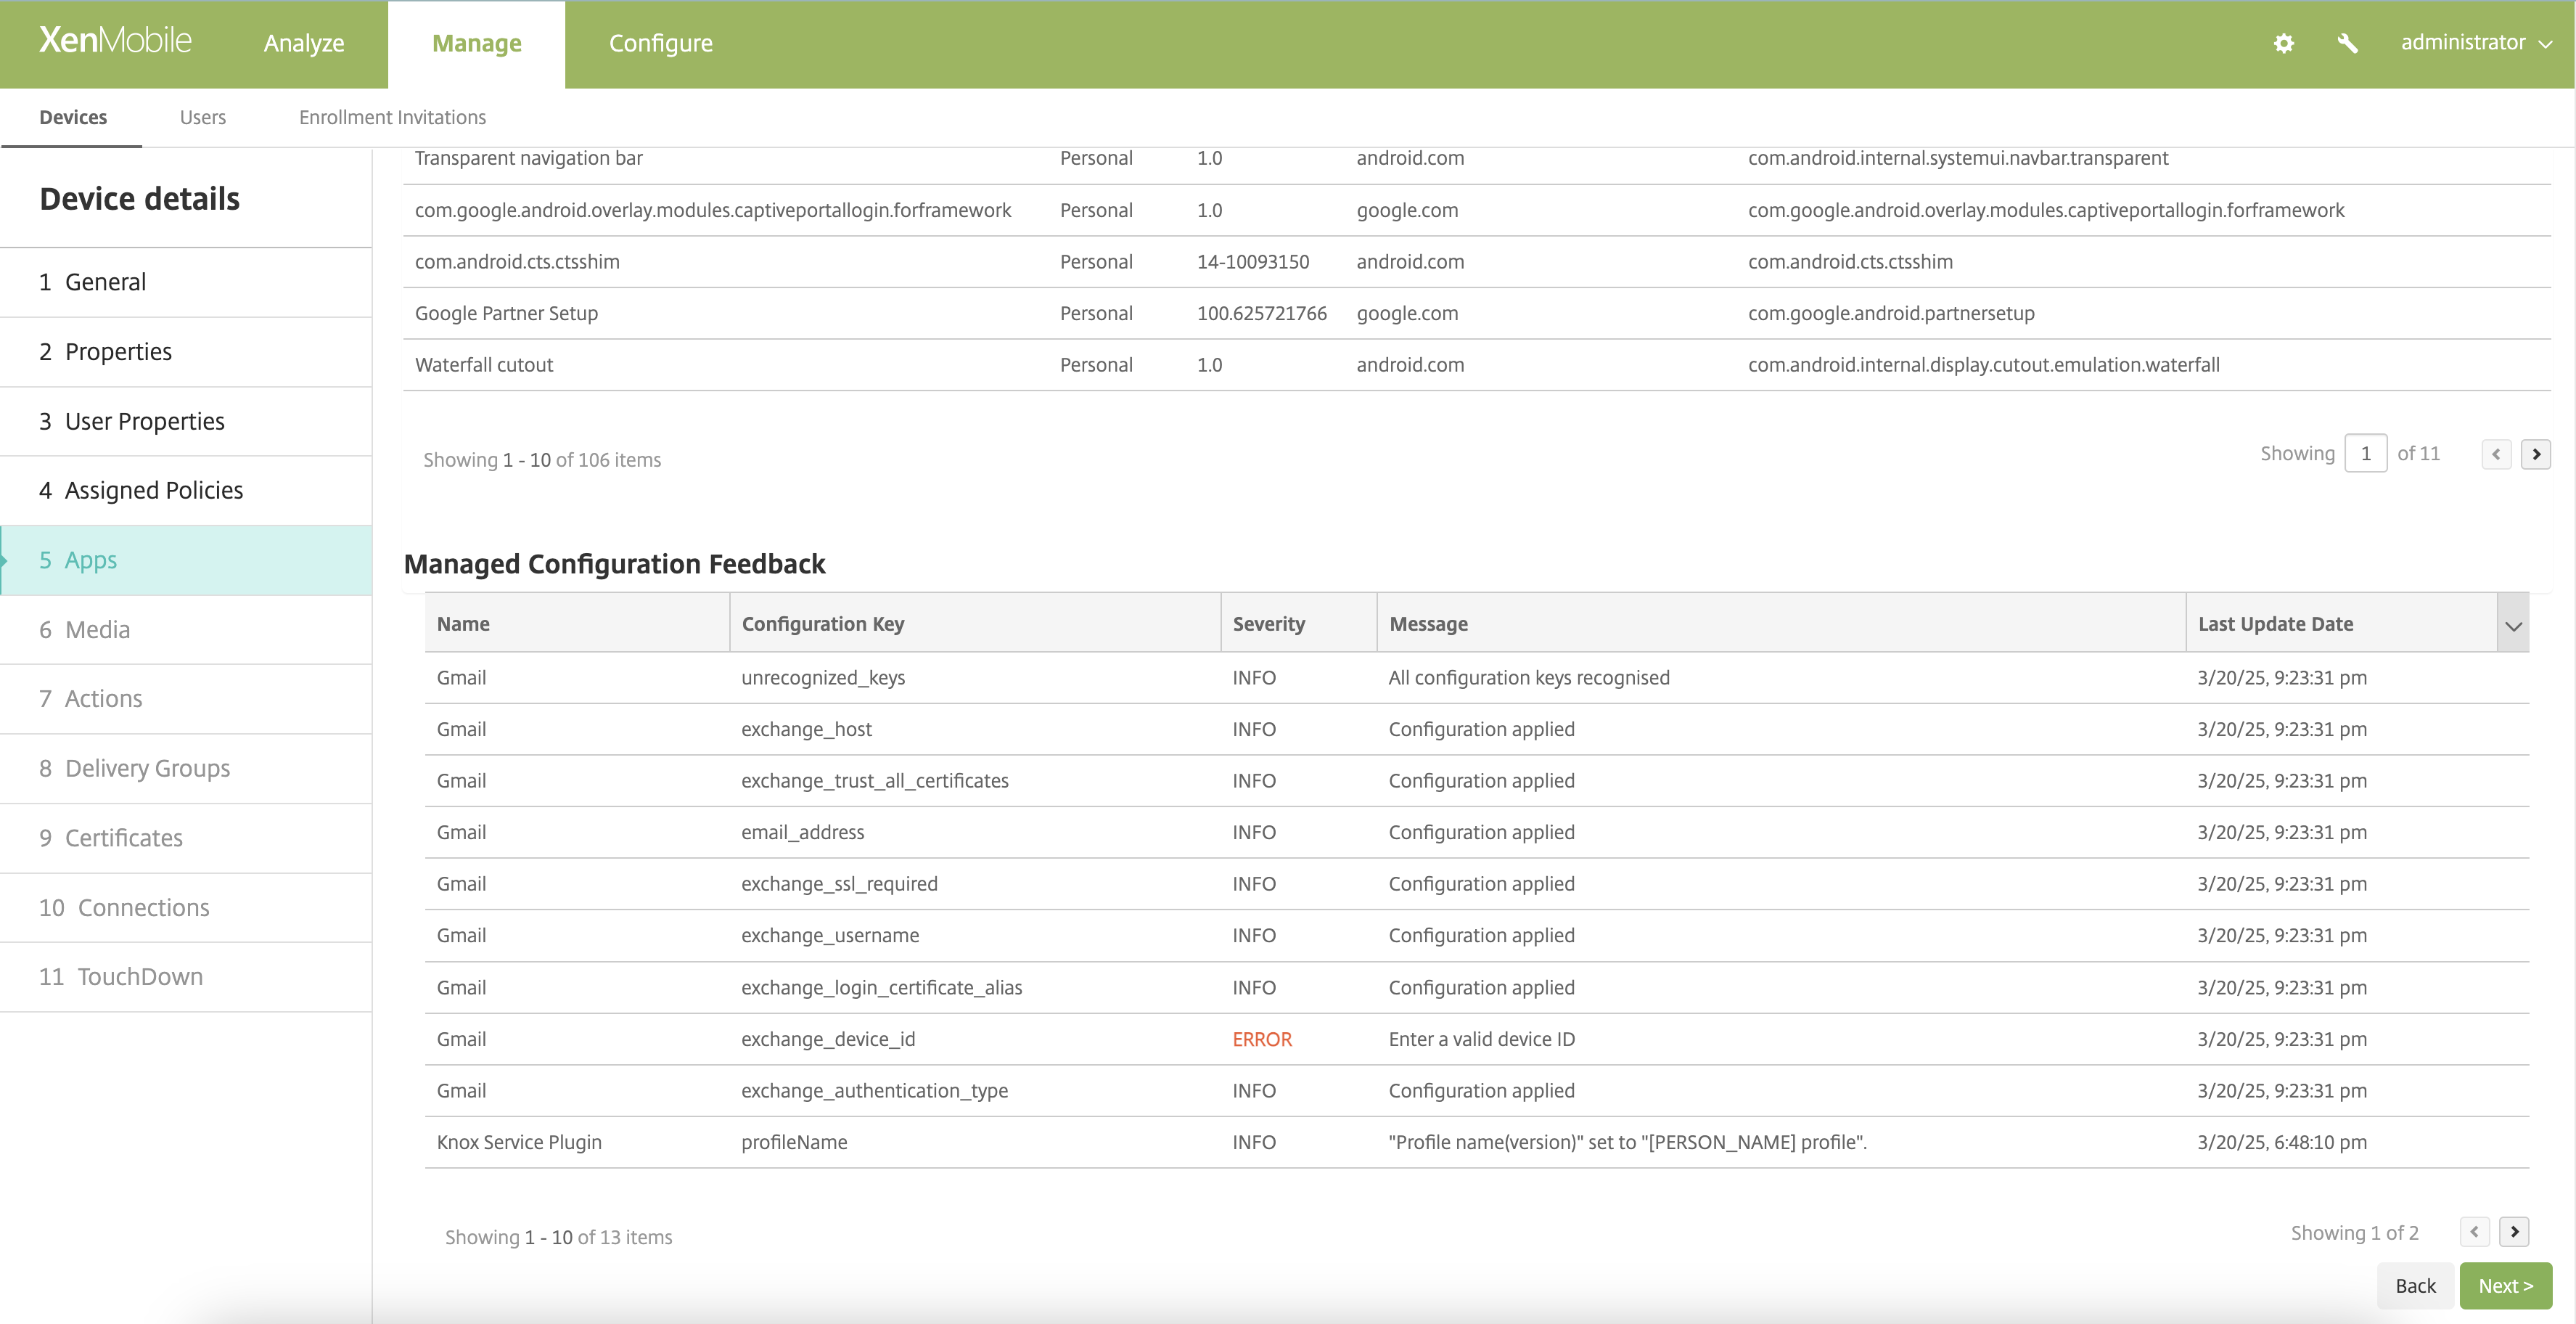Switch to the Configure tab

pyautogui.click(x=660, y=43)
